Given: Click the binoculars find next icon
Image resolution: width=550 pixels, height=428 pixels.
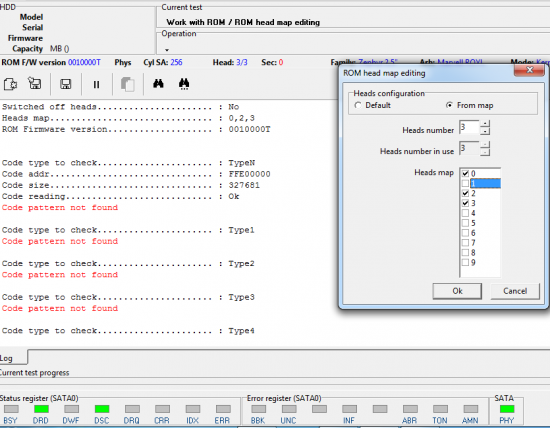Looking at the screenshot, I should (184, 84).
